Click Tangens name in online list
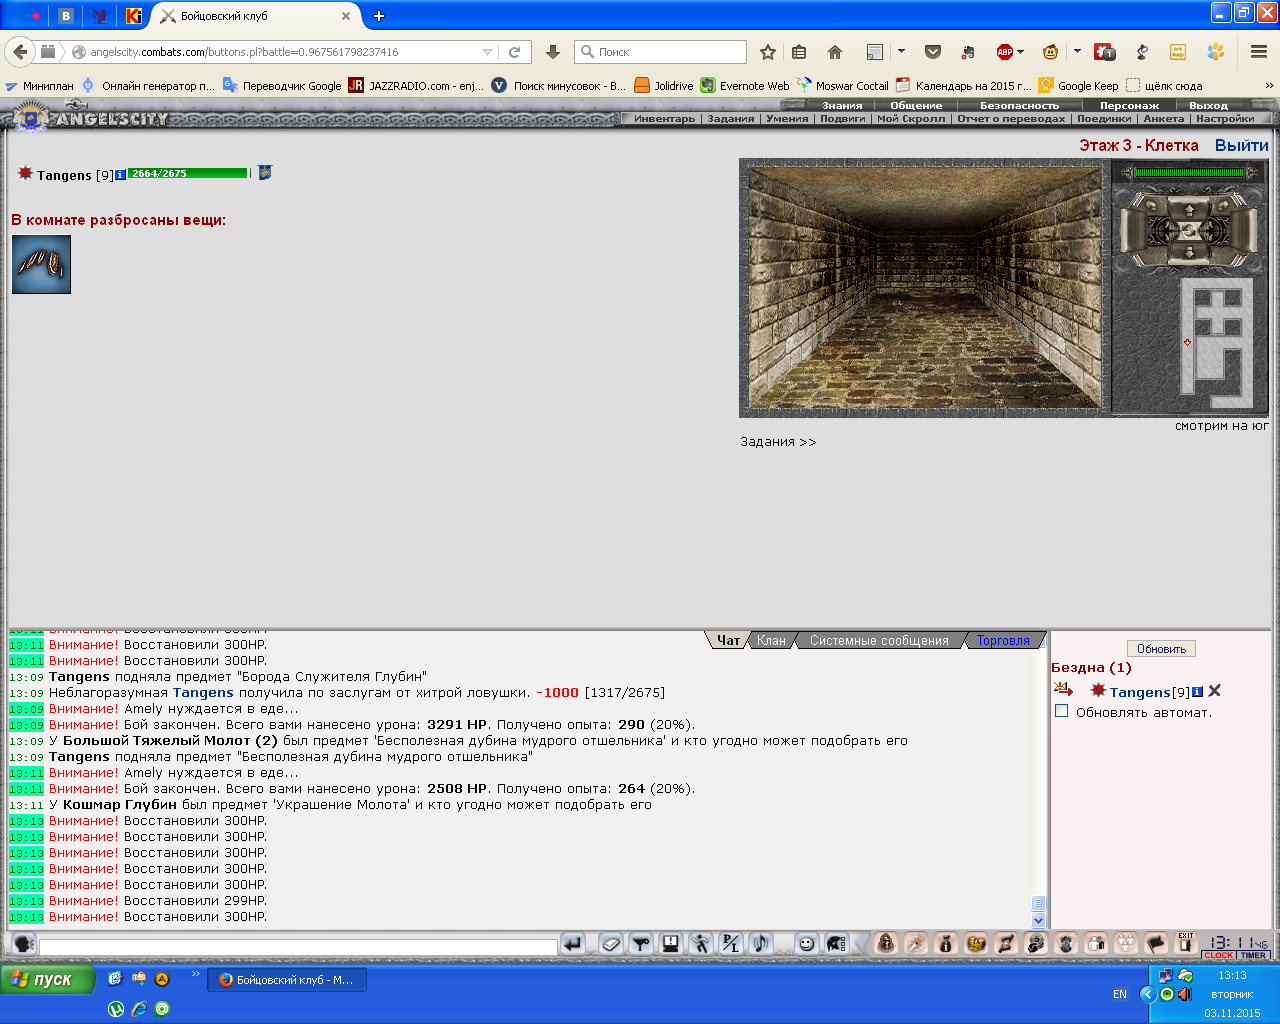This screenshot has height=1024, width=1280. point(1139,692)
